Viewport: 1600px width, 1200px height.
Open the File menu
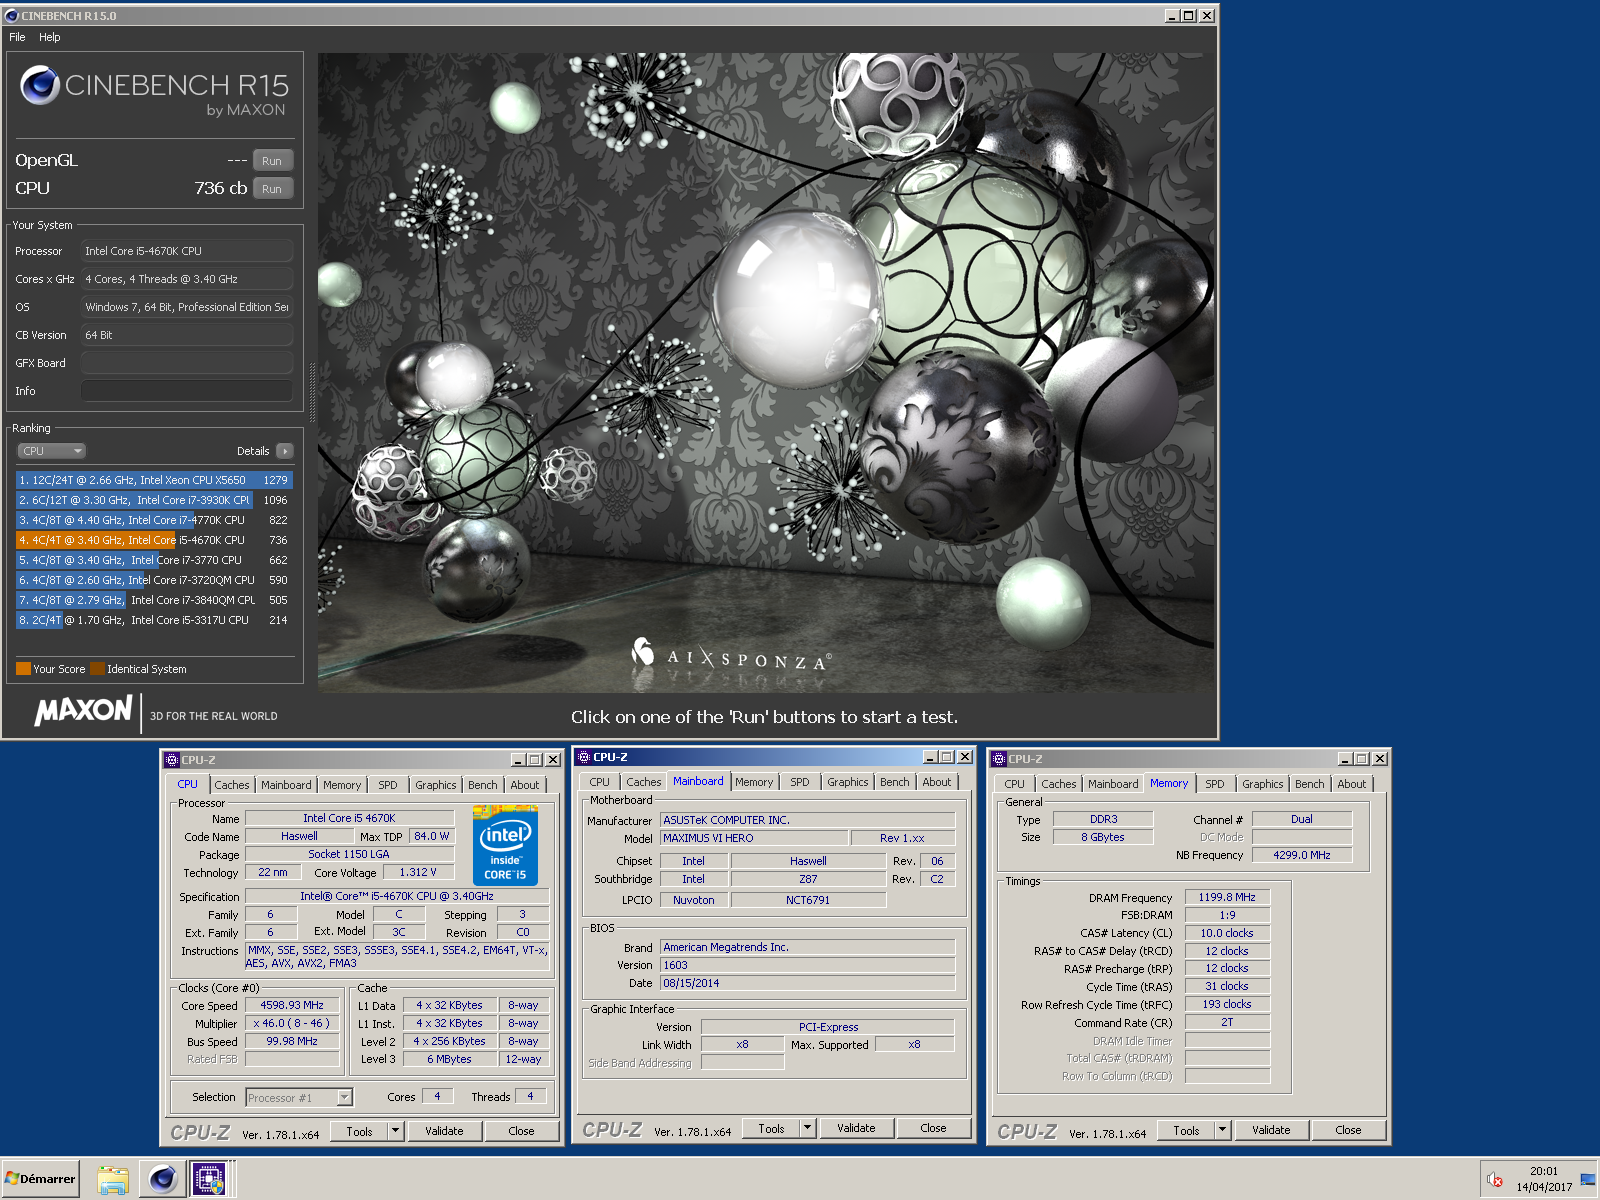click(x=17, y=37)
